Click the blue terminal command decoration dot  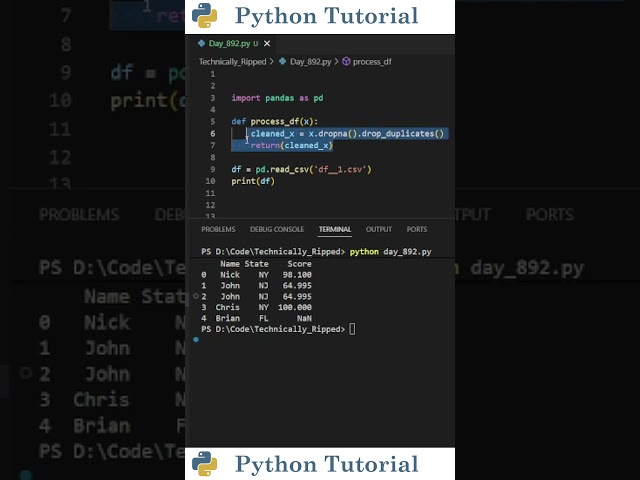pos(196,340)
